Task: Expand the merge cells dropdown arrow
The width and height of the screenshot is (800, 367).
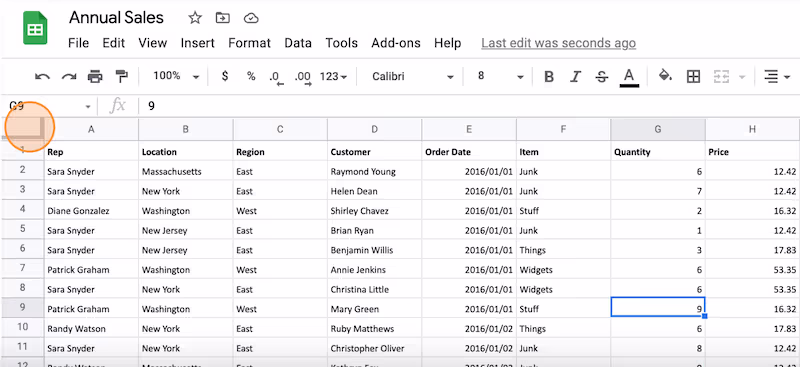Action: (x=742, y=77)
